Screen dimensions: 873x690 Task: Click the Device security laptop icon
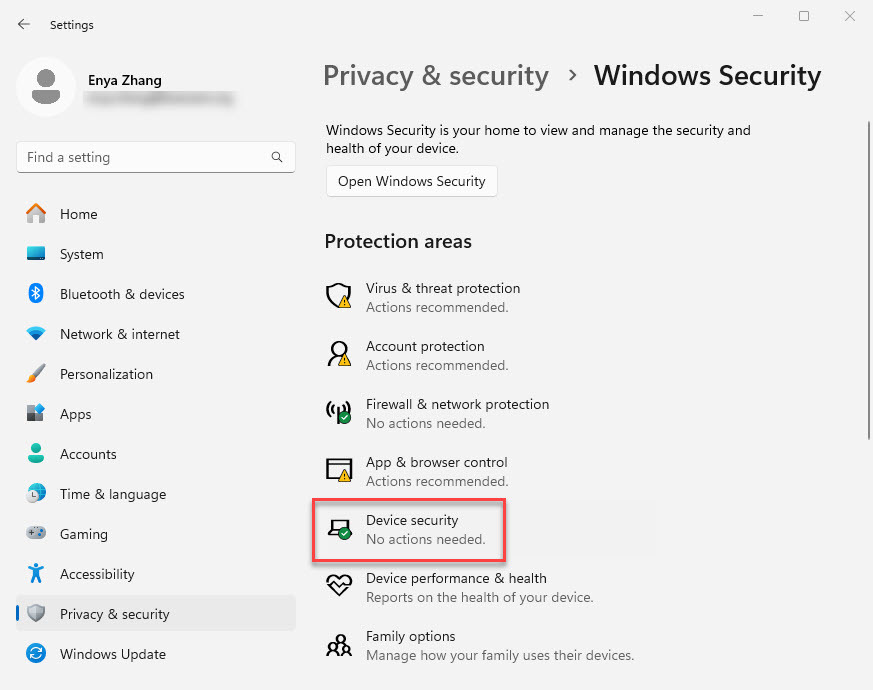(339, 528)
